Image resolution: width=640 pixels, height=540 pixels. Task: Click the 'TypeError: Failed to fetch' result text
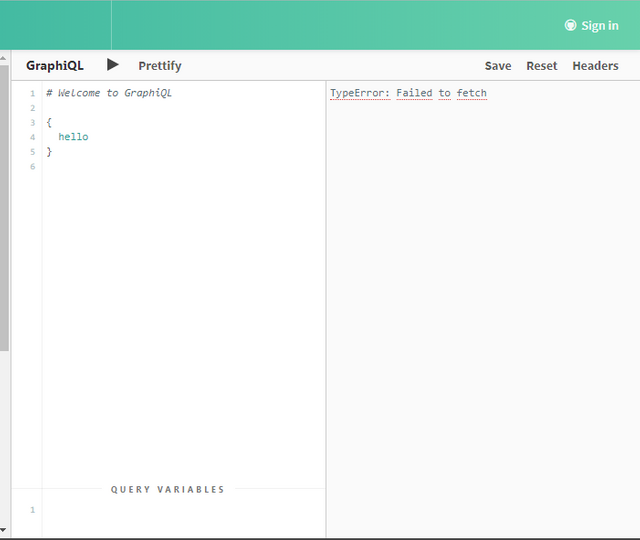click(x=408, y=93)
